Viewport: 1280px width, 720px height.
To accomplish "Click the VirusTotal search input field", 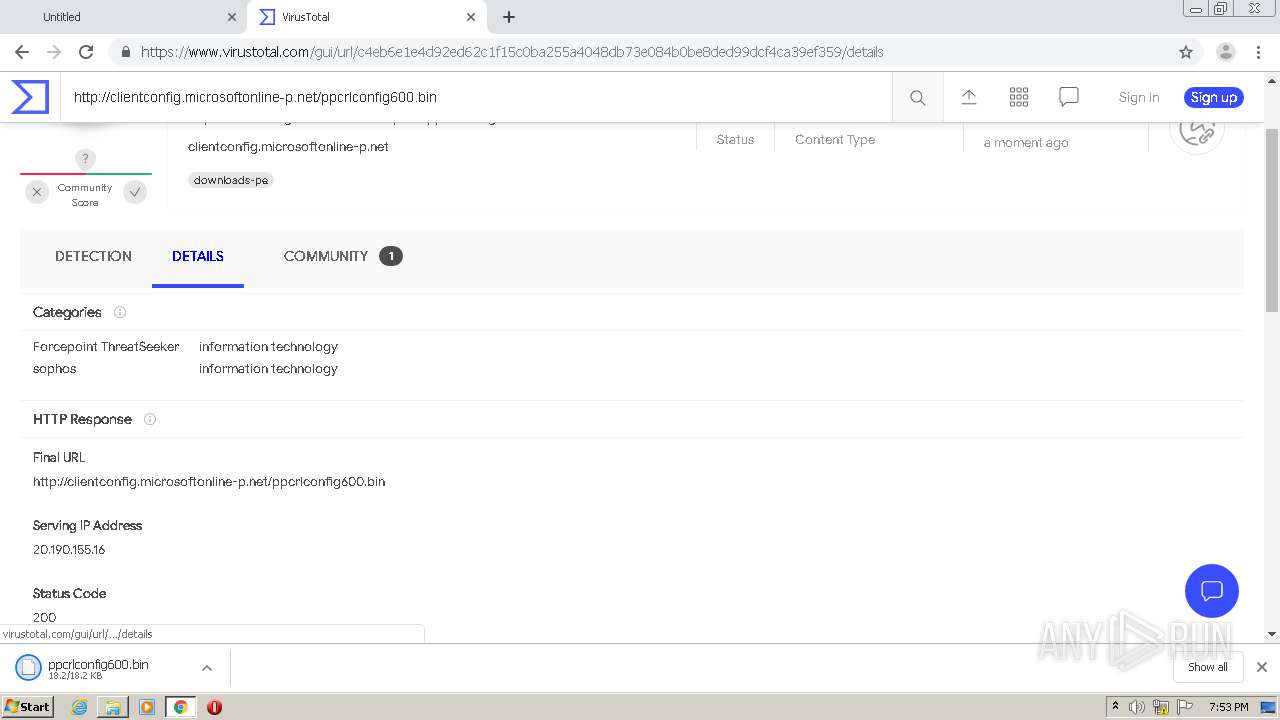I will (476, 97).
